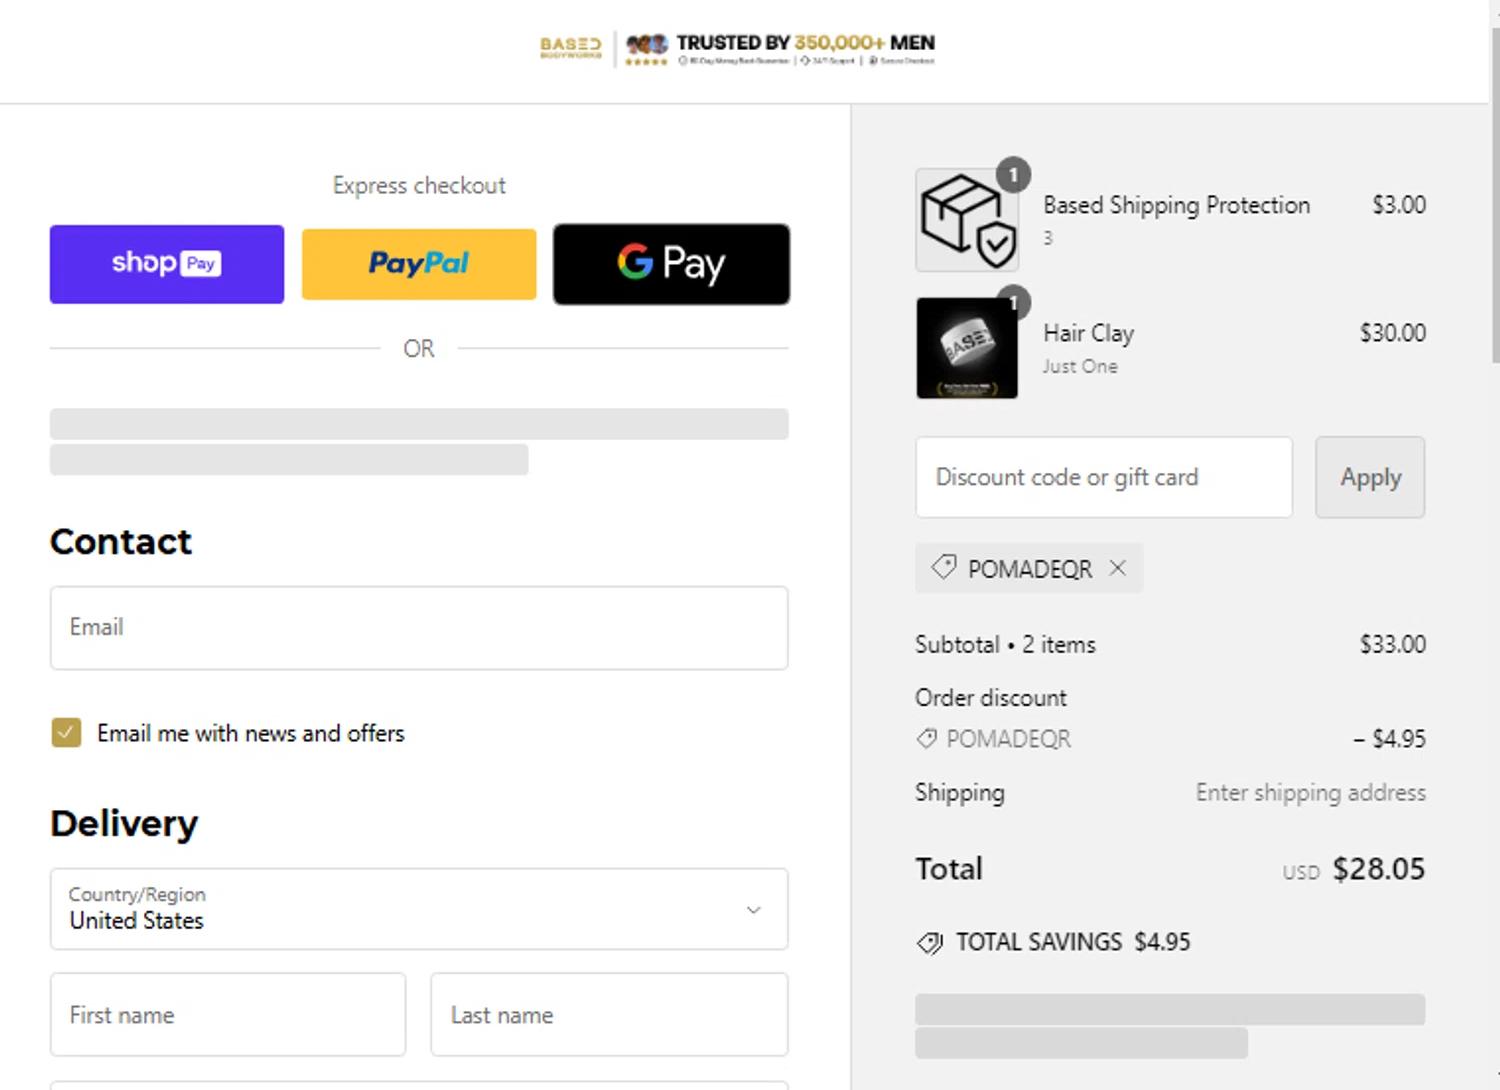Click into the Last name field
Viewport: 1500px width, 1090px height.
pyautogui.click(x=609, y=1015)
